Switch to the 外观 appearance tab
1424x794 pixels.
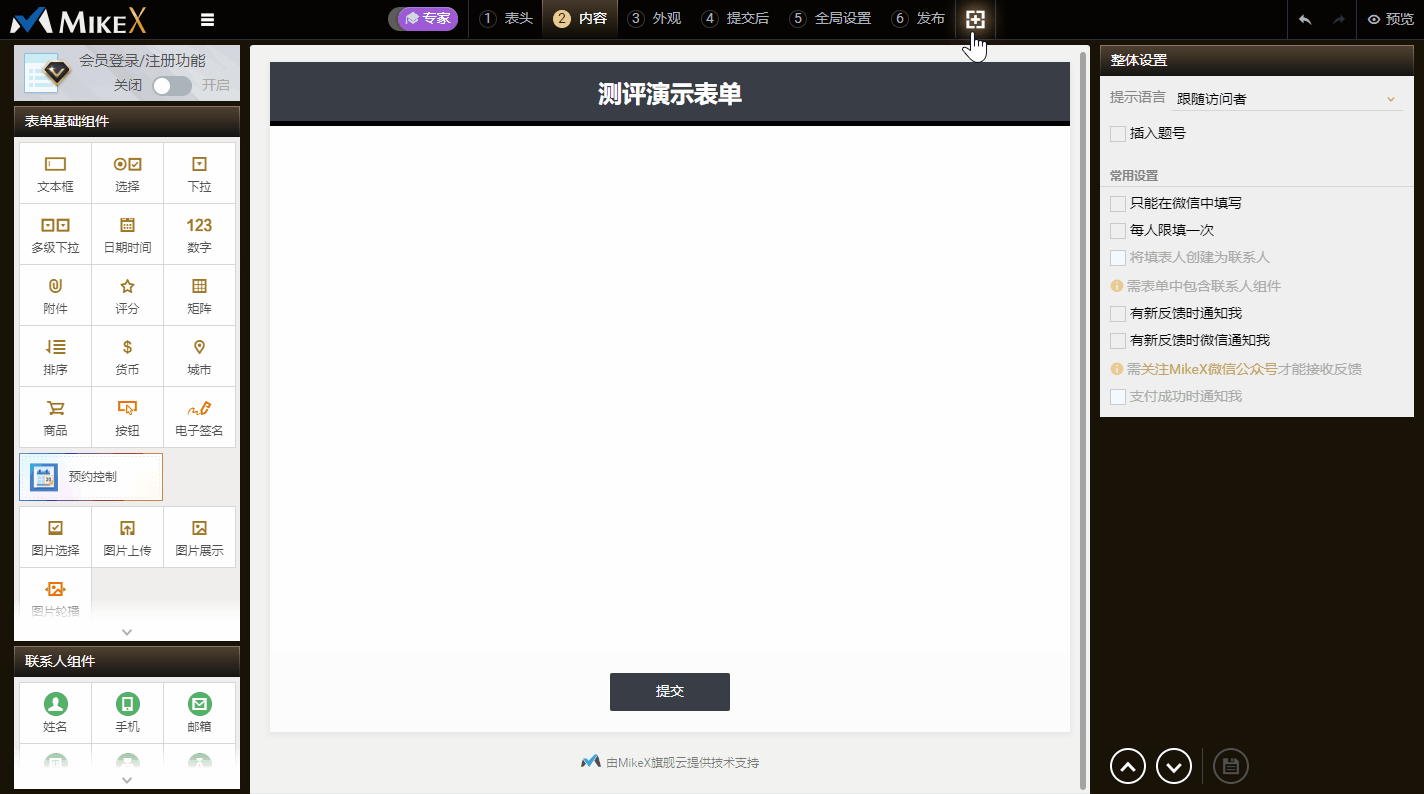coord(655,19)
